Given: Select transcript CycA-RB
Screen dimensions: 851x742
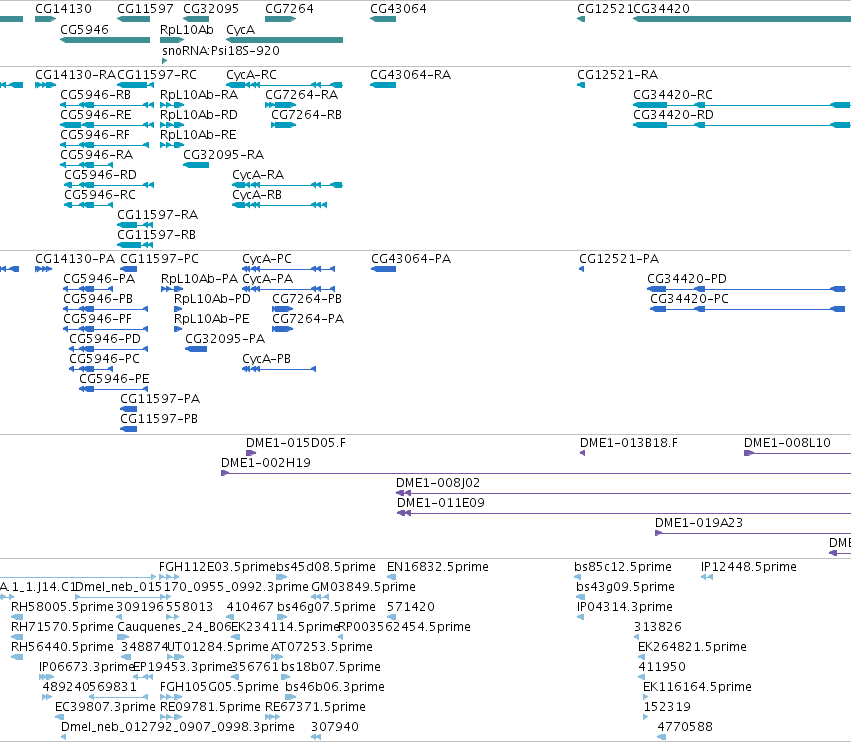Looking at the screenshot, I should [257, 195].
